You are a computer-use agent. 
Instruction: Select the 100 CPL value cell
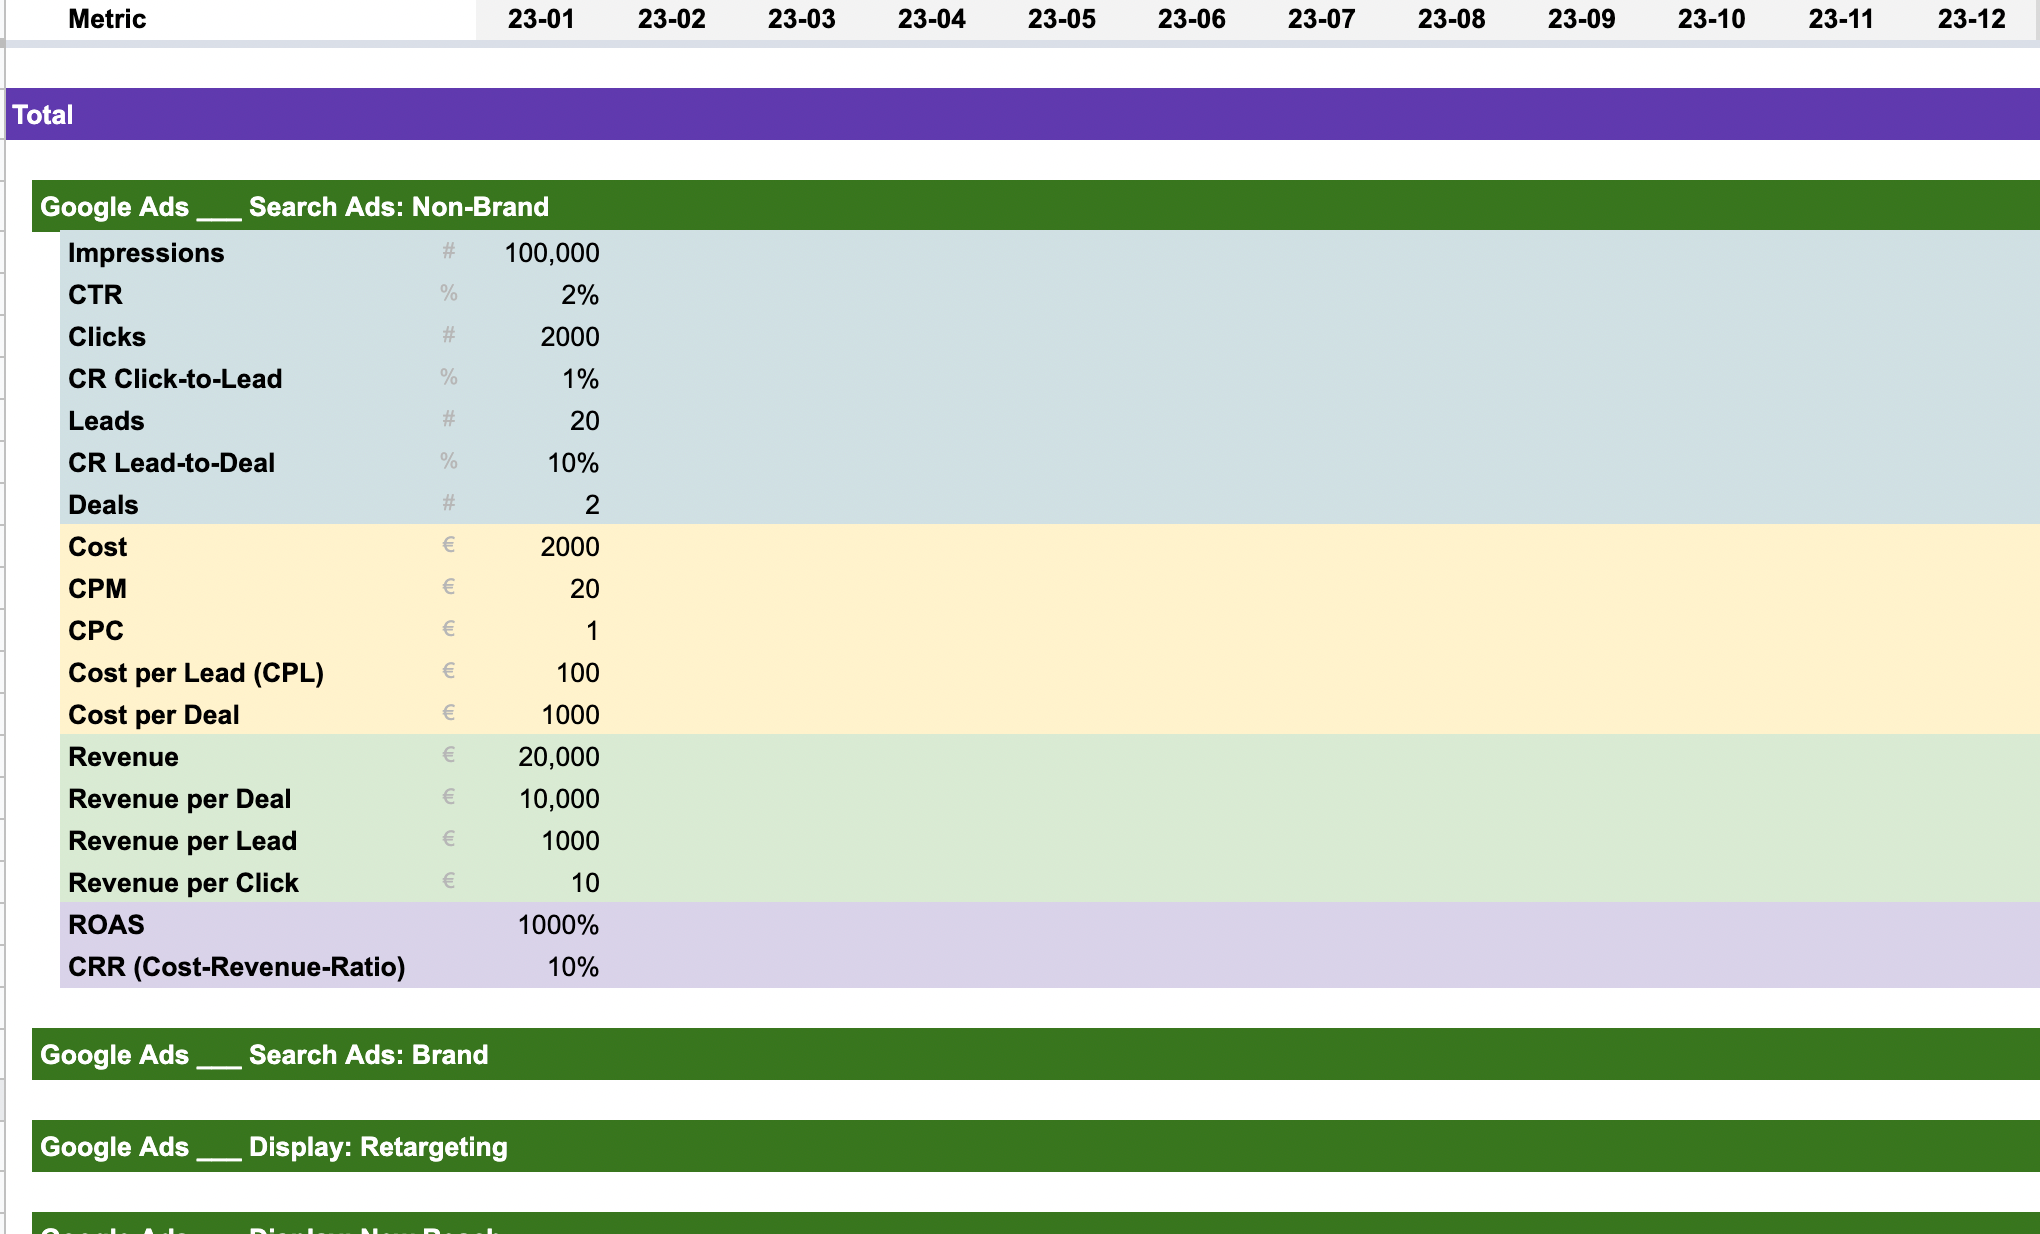pos(578,673)
